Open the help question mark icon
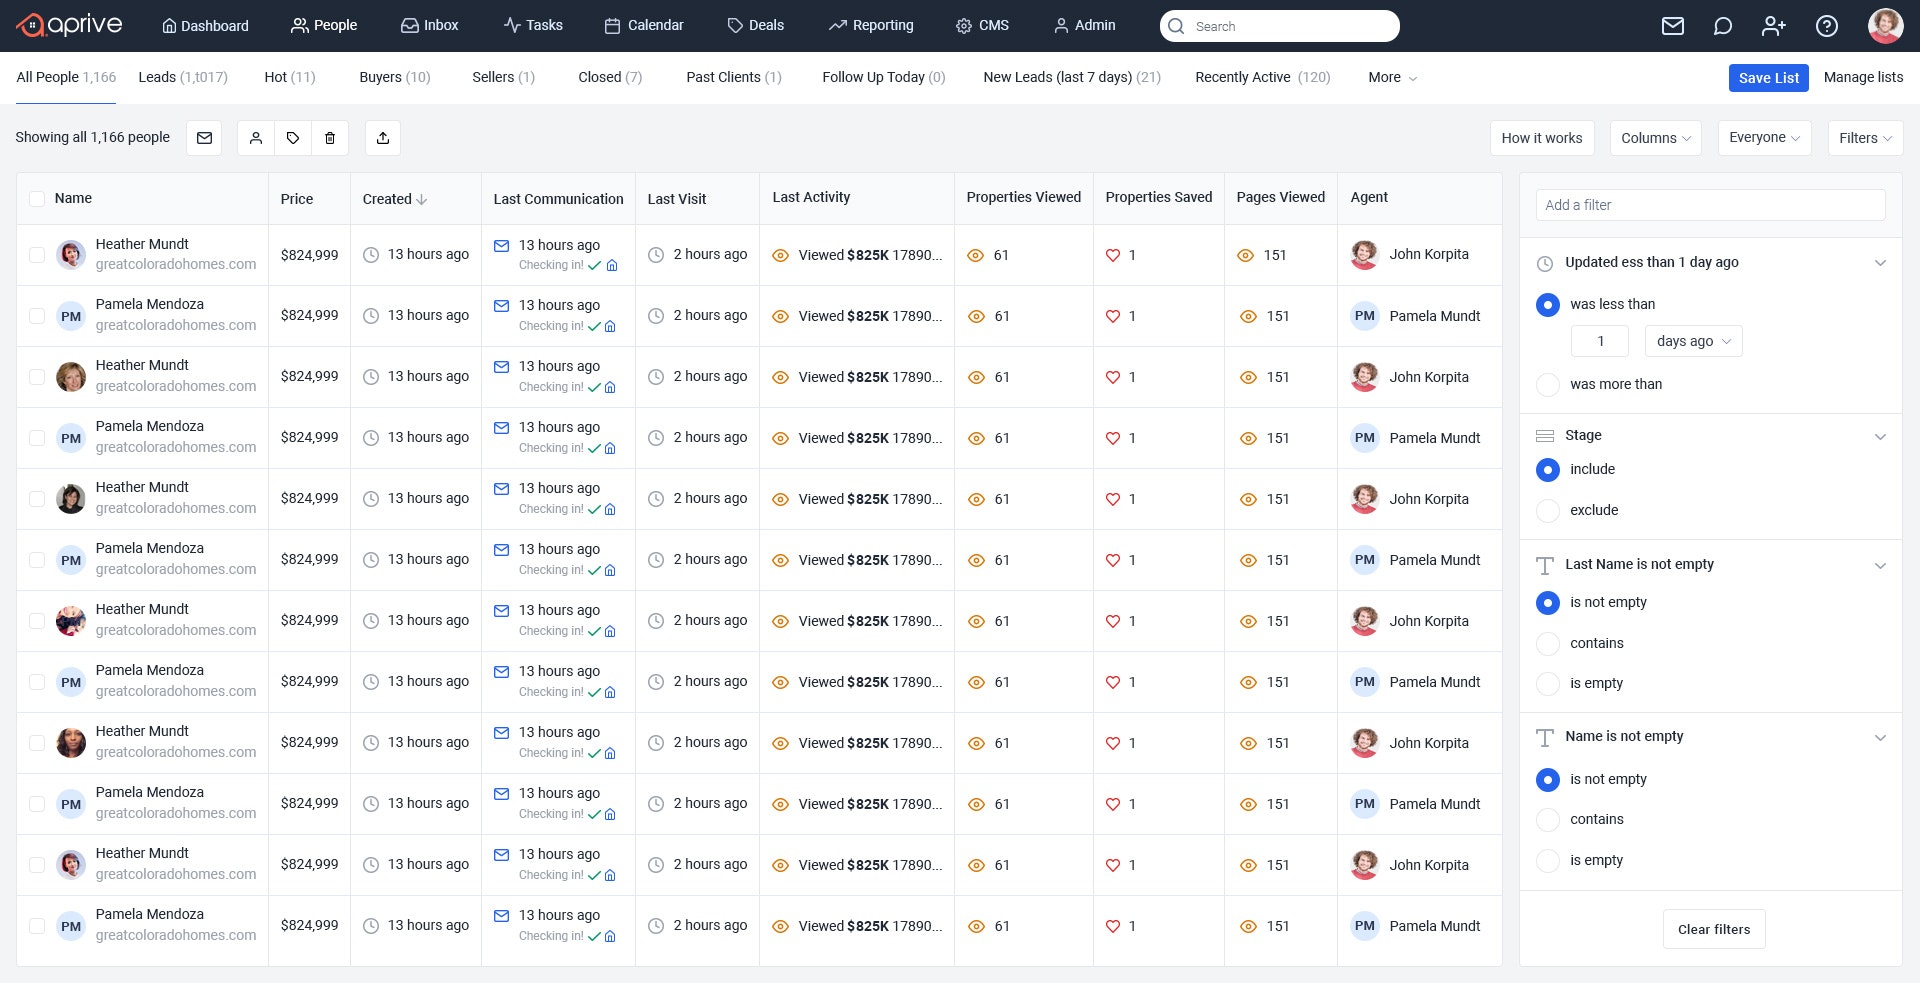Screen dimensions: 1920x983 1827,26
